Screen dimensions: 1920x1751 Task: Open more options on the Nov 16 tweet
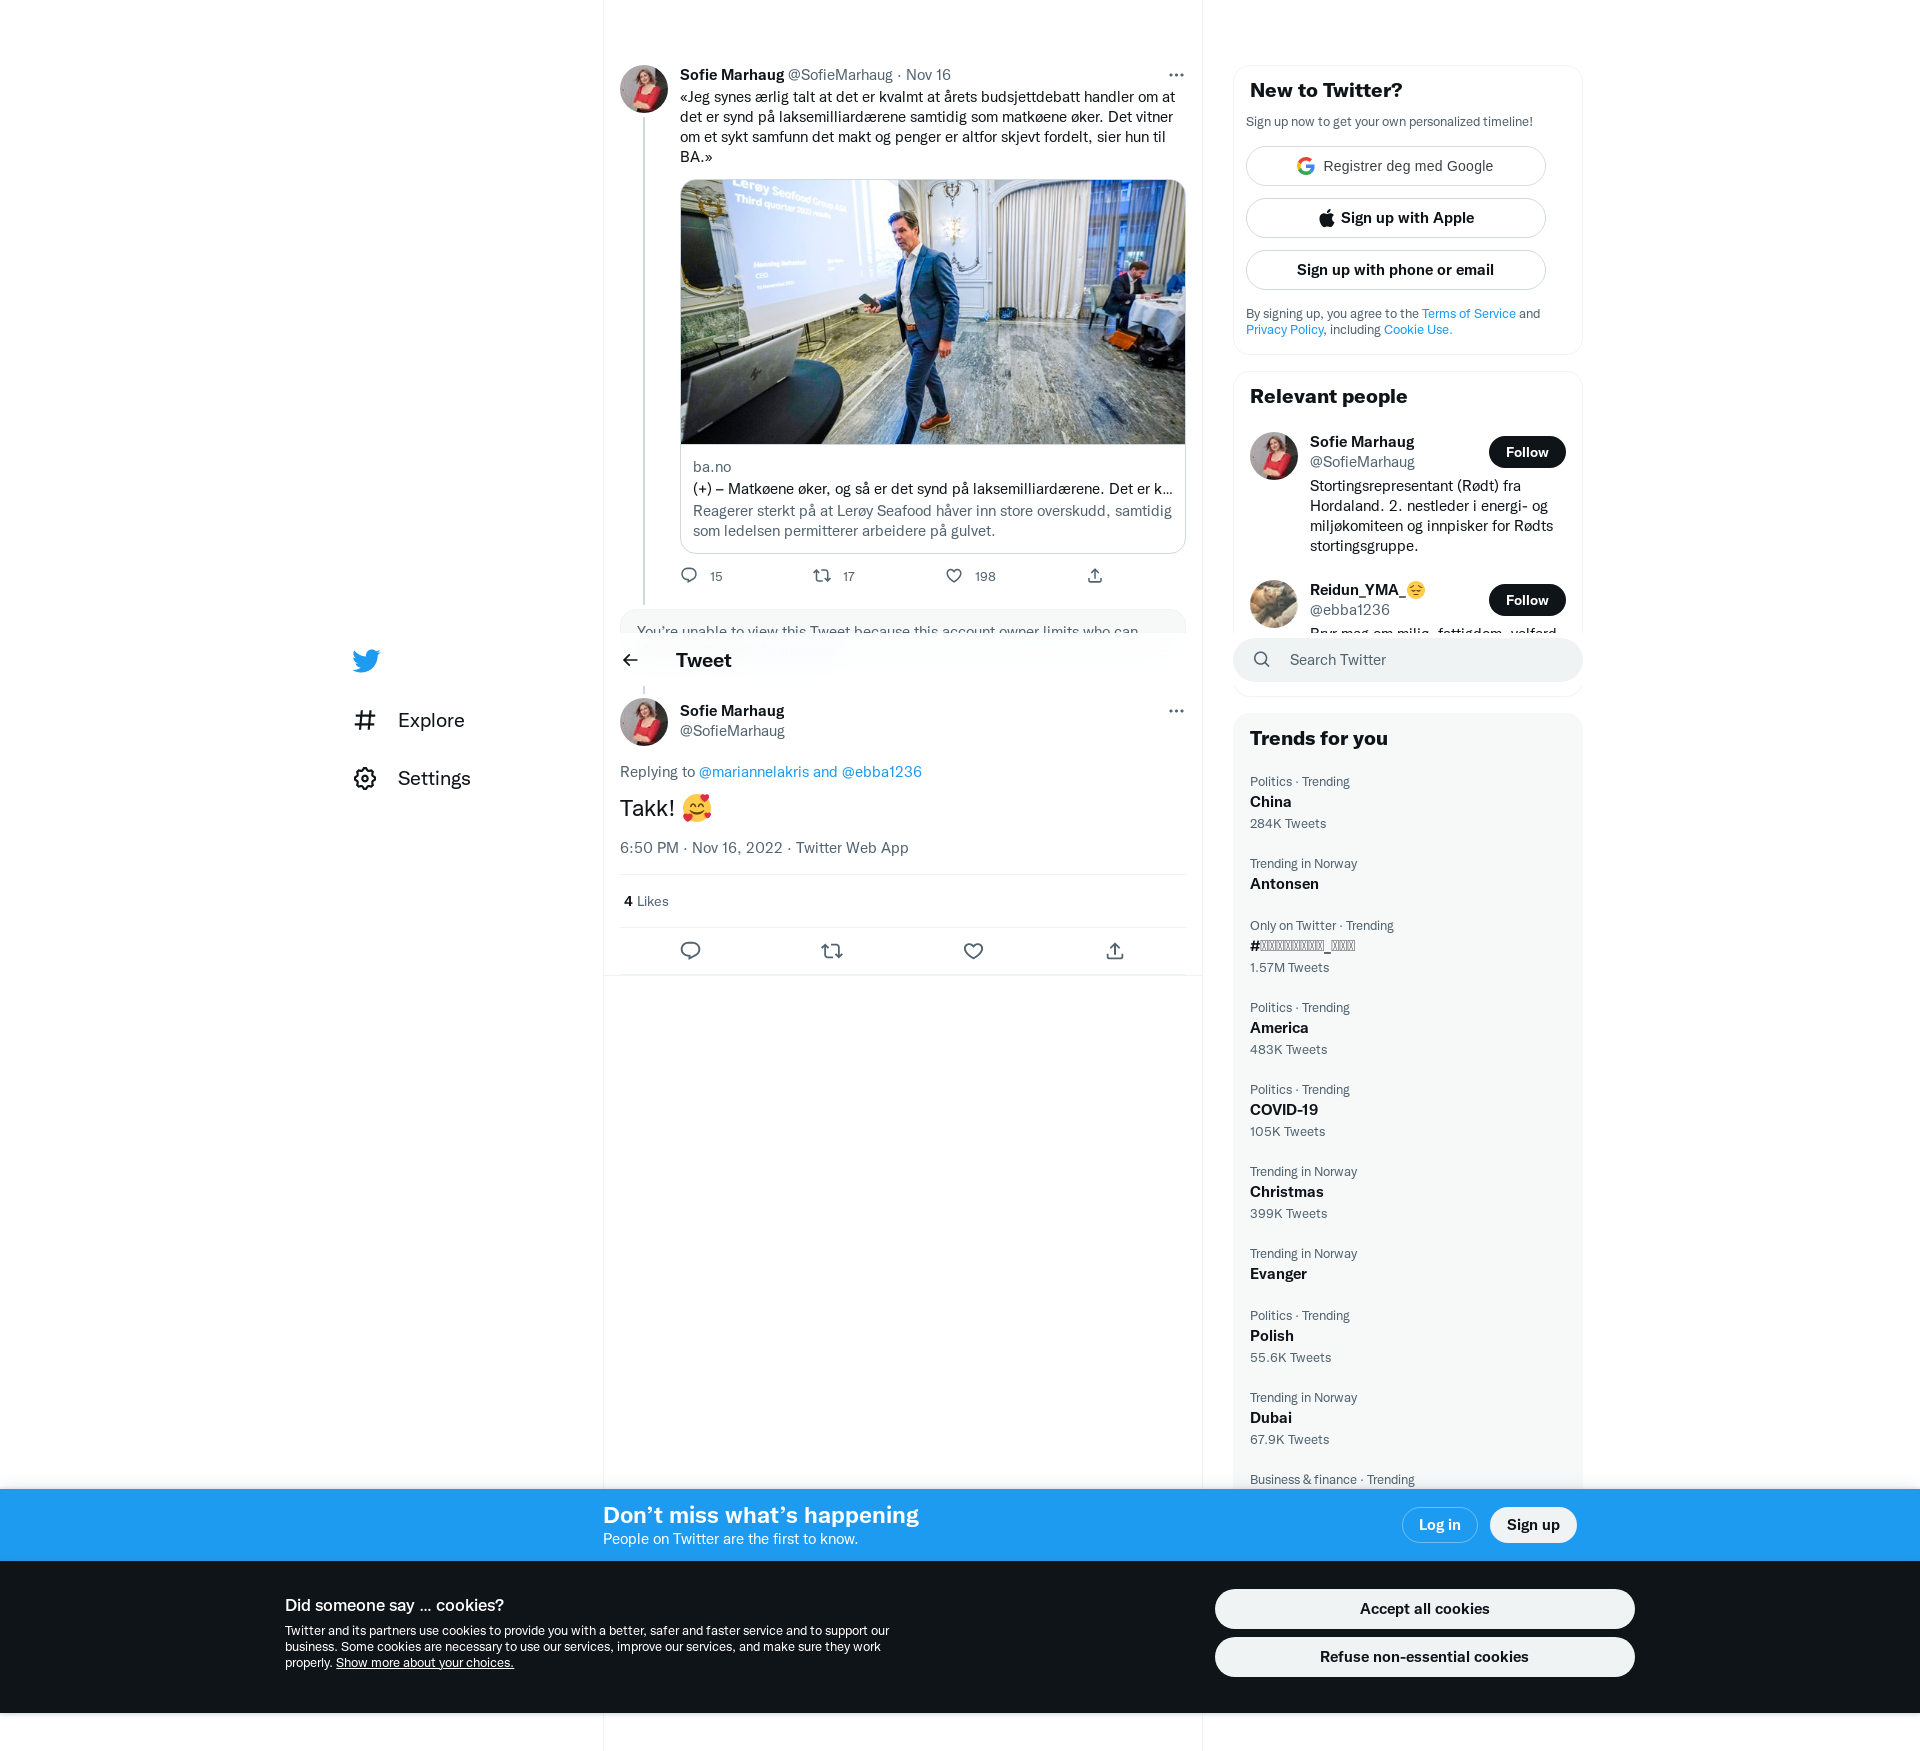1176,75
